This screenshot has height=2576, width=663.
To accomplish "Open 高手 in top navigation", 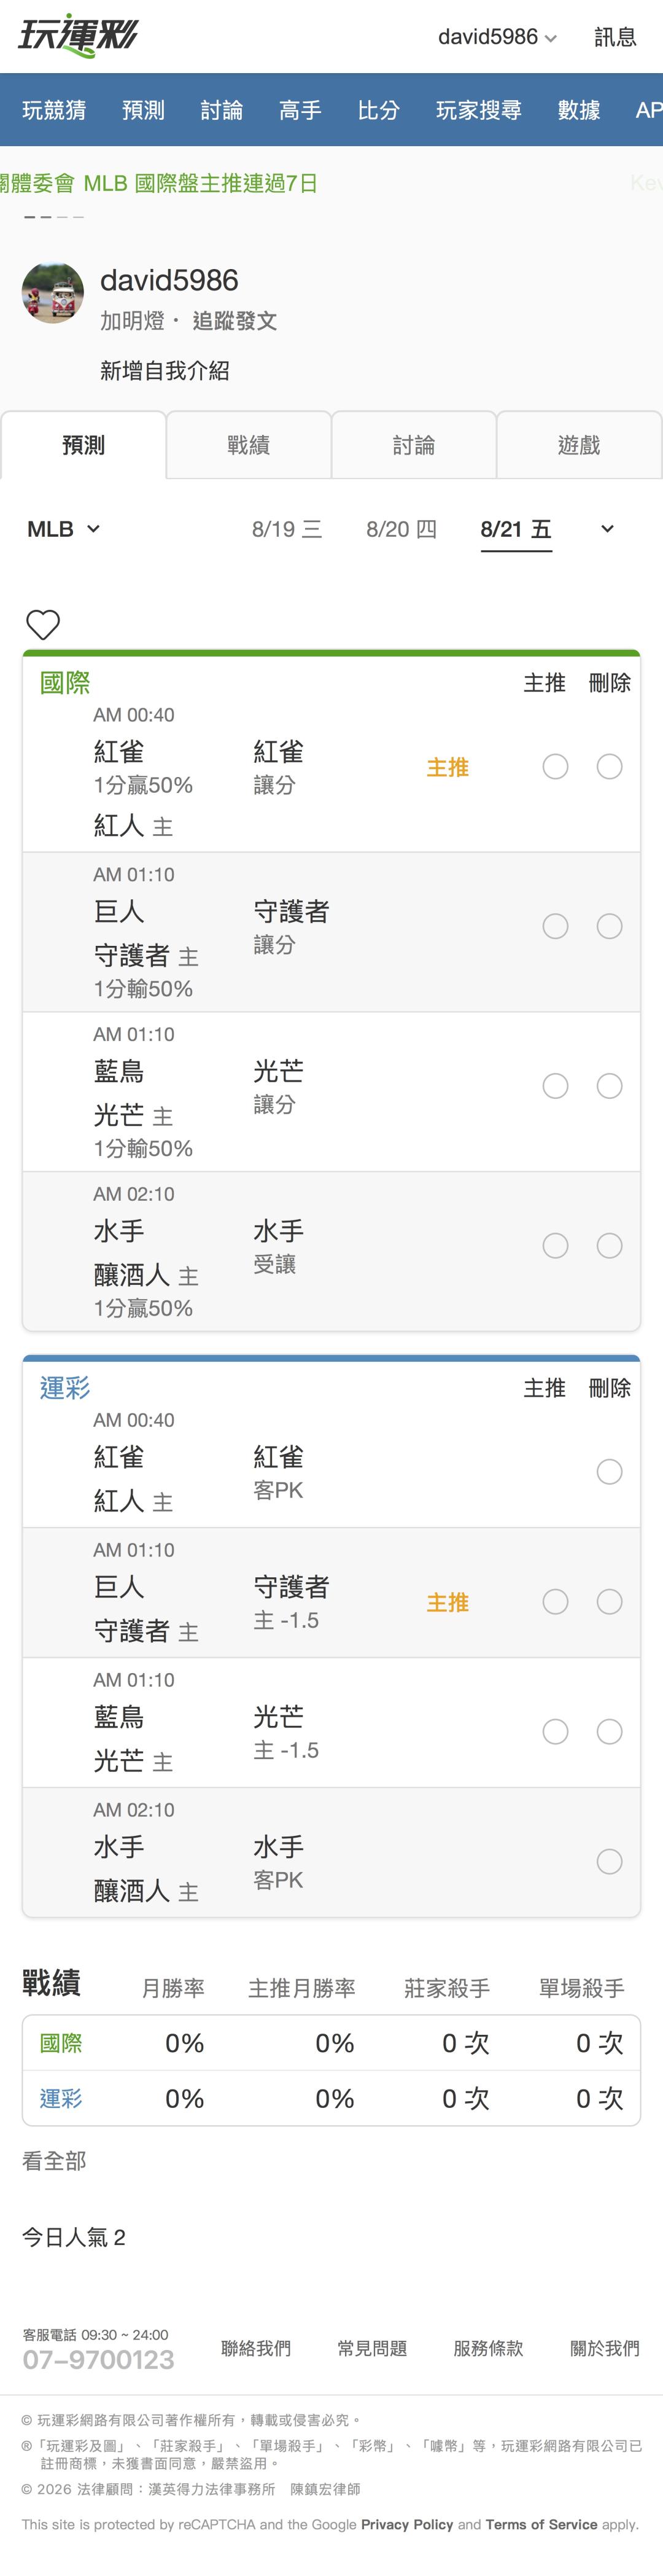I will 300,110.
